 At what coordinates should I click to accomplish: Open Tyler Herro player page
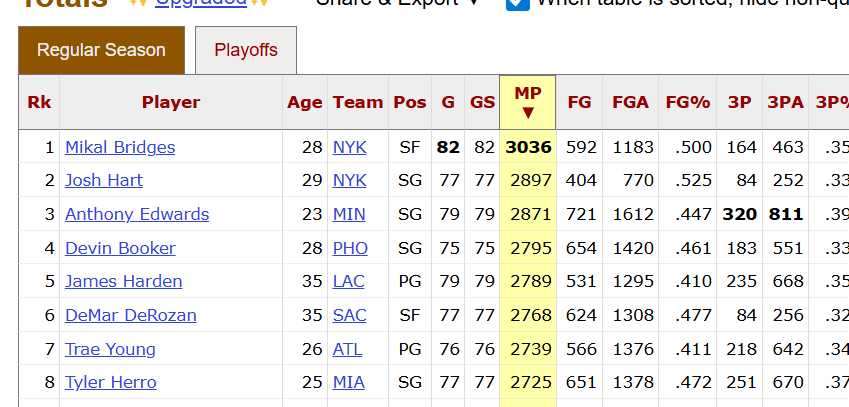[110, 382]
